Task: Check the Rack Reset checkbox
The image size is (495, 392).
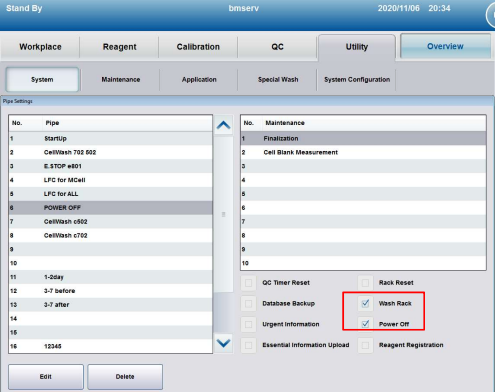Action: [365, 283]
